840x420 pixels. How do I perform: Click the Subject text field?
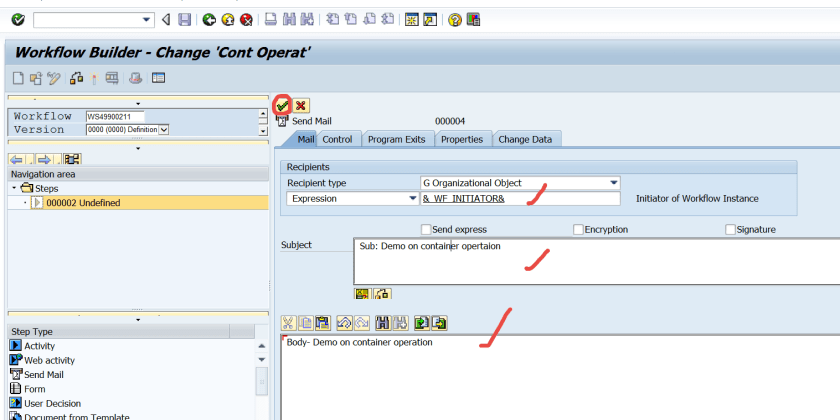[590, 260]
